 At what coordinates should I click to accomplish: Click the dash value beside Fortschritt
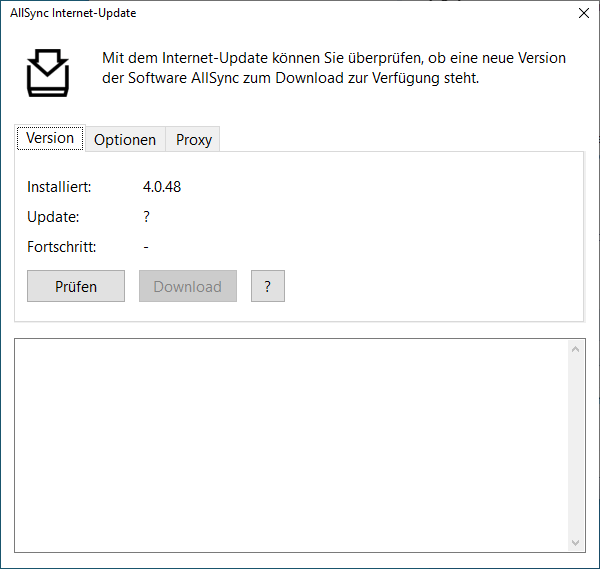click(146, 247)
